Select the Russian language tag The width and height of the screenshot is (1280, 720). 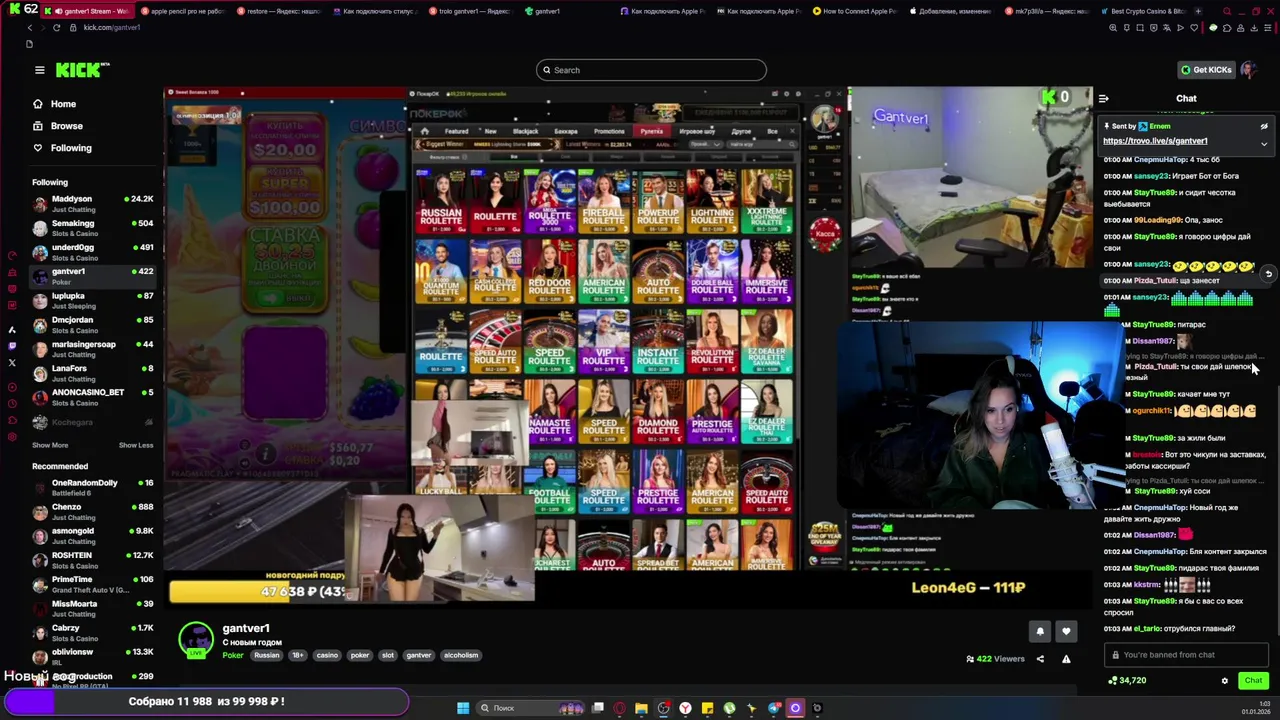click(267, 656)
